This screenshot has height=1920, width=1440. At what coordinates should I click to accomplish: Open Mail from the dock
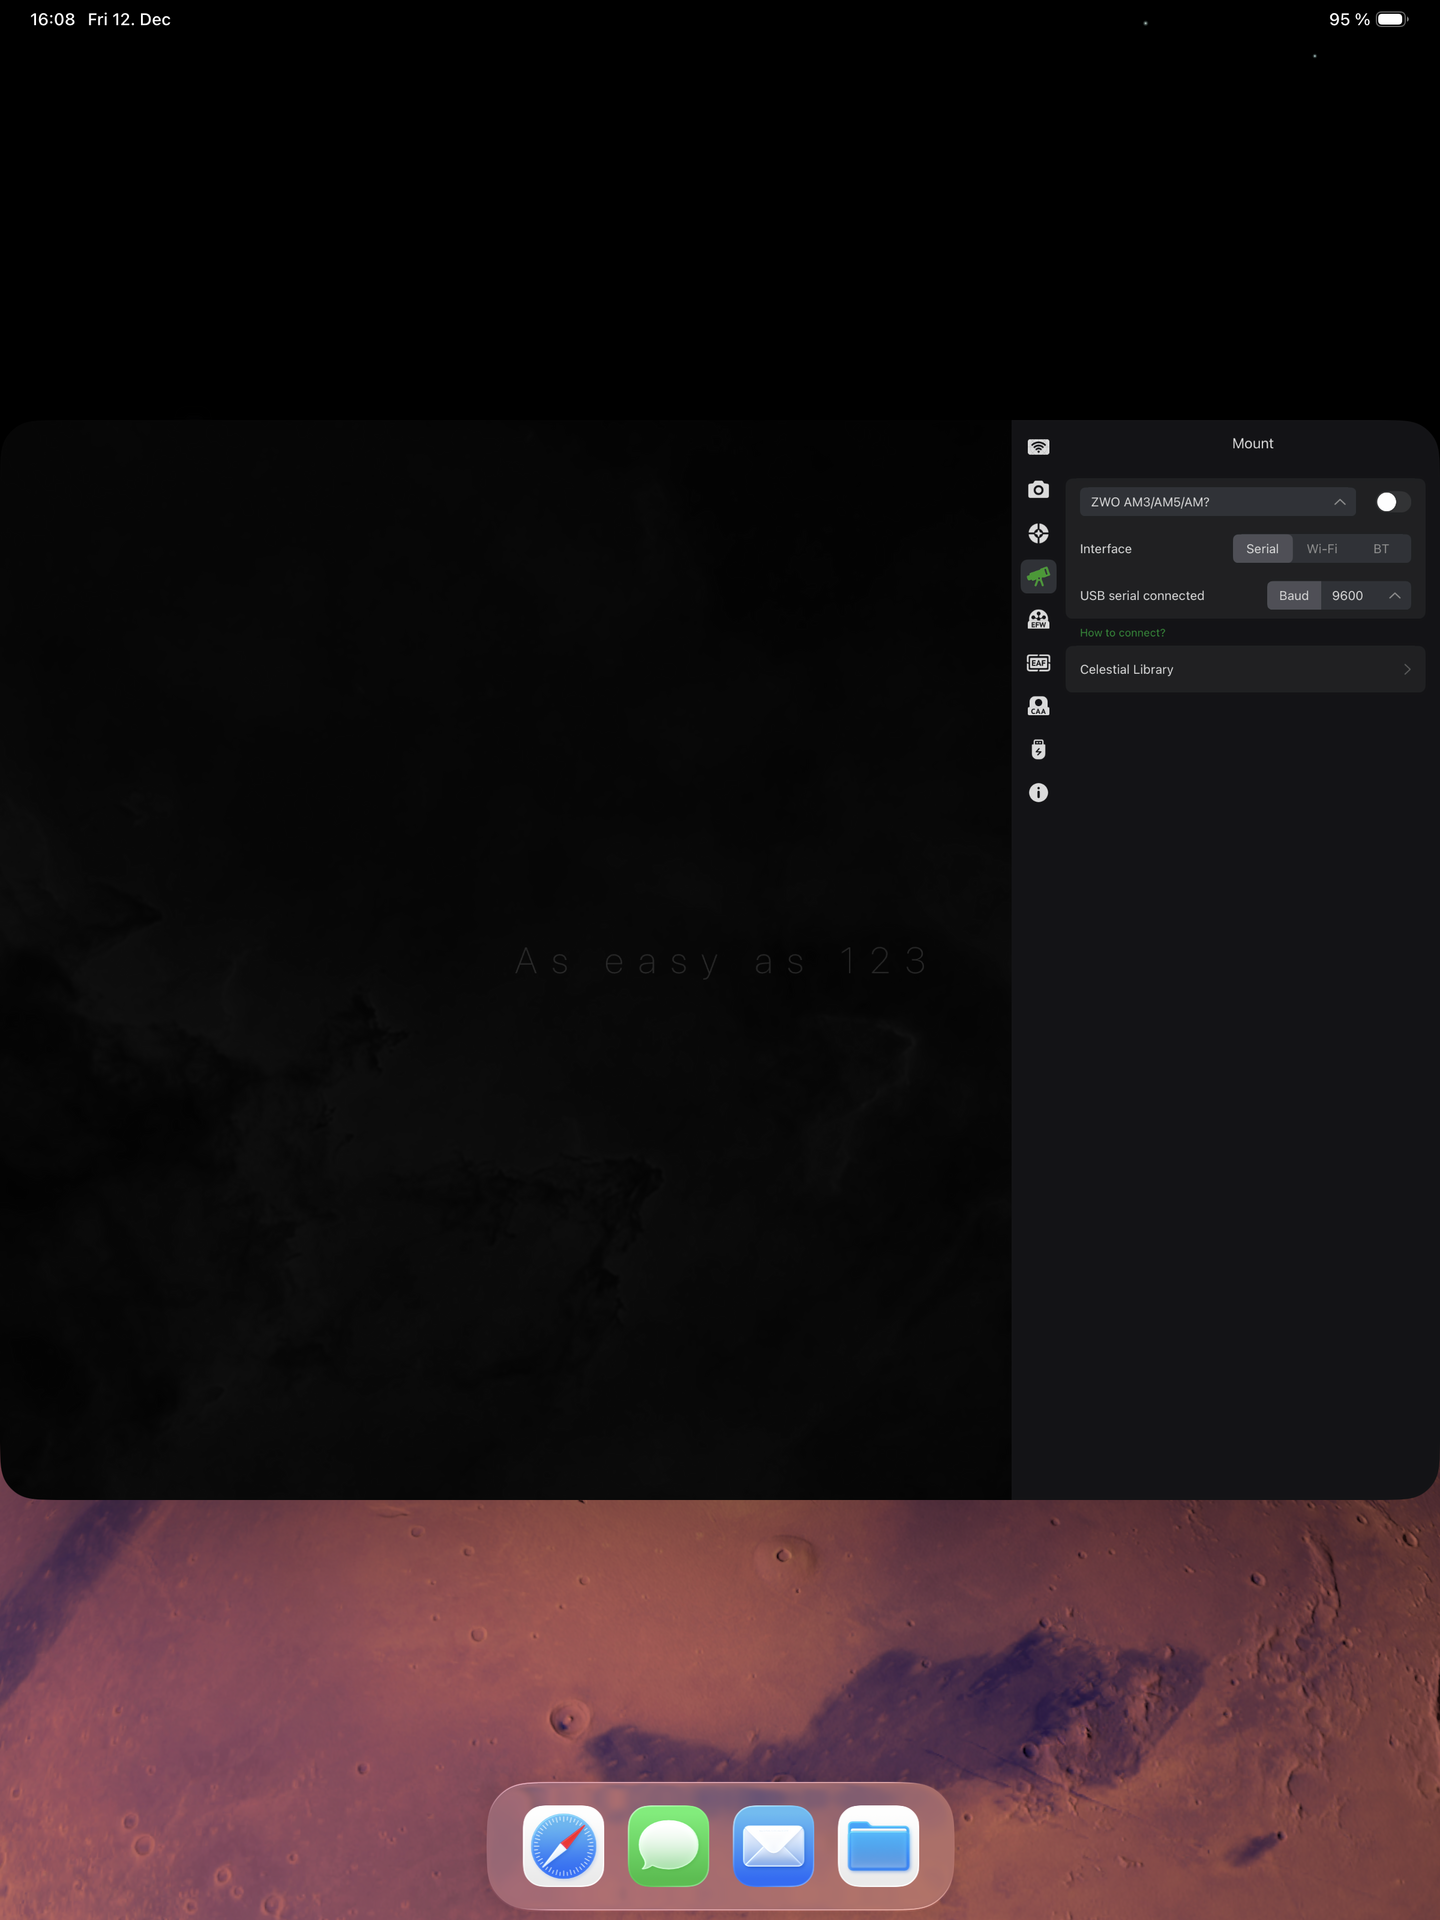click(773, 1846)
